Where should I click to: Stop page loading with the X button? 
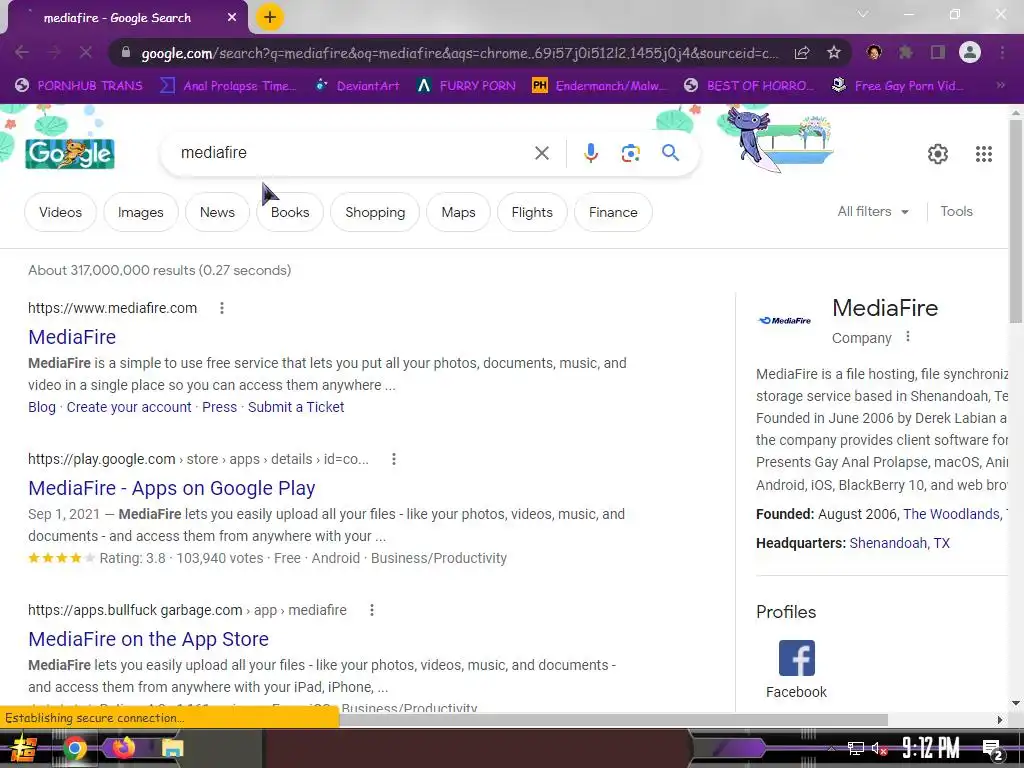click(x=86, y=52)
